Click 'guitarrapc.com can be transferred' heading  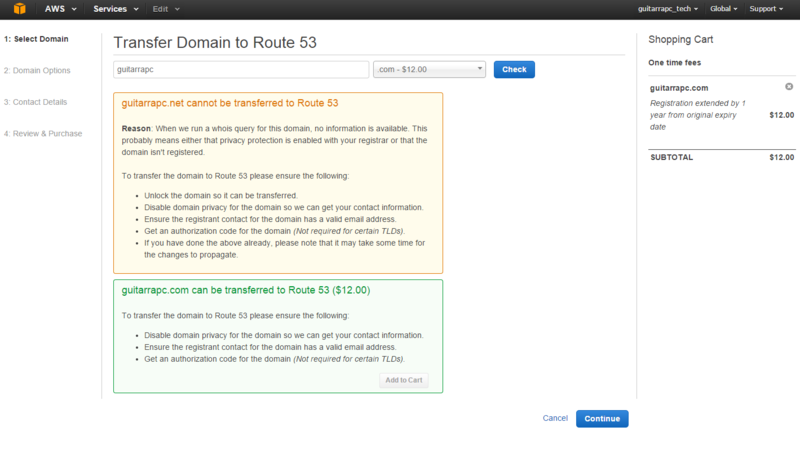246,290
